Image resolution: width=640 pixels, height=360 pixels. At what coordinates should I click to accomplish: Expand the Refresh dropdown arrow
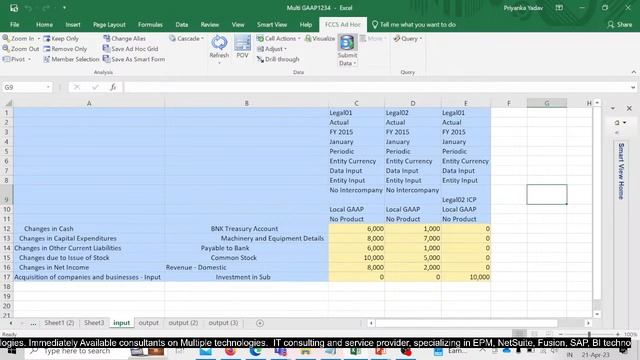click(219, 63)
